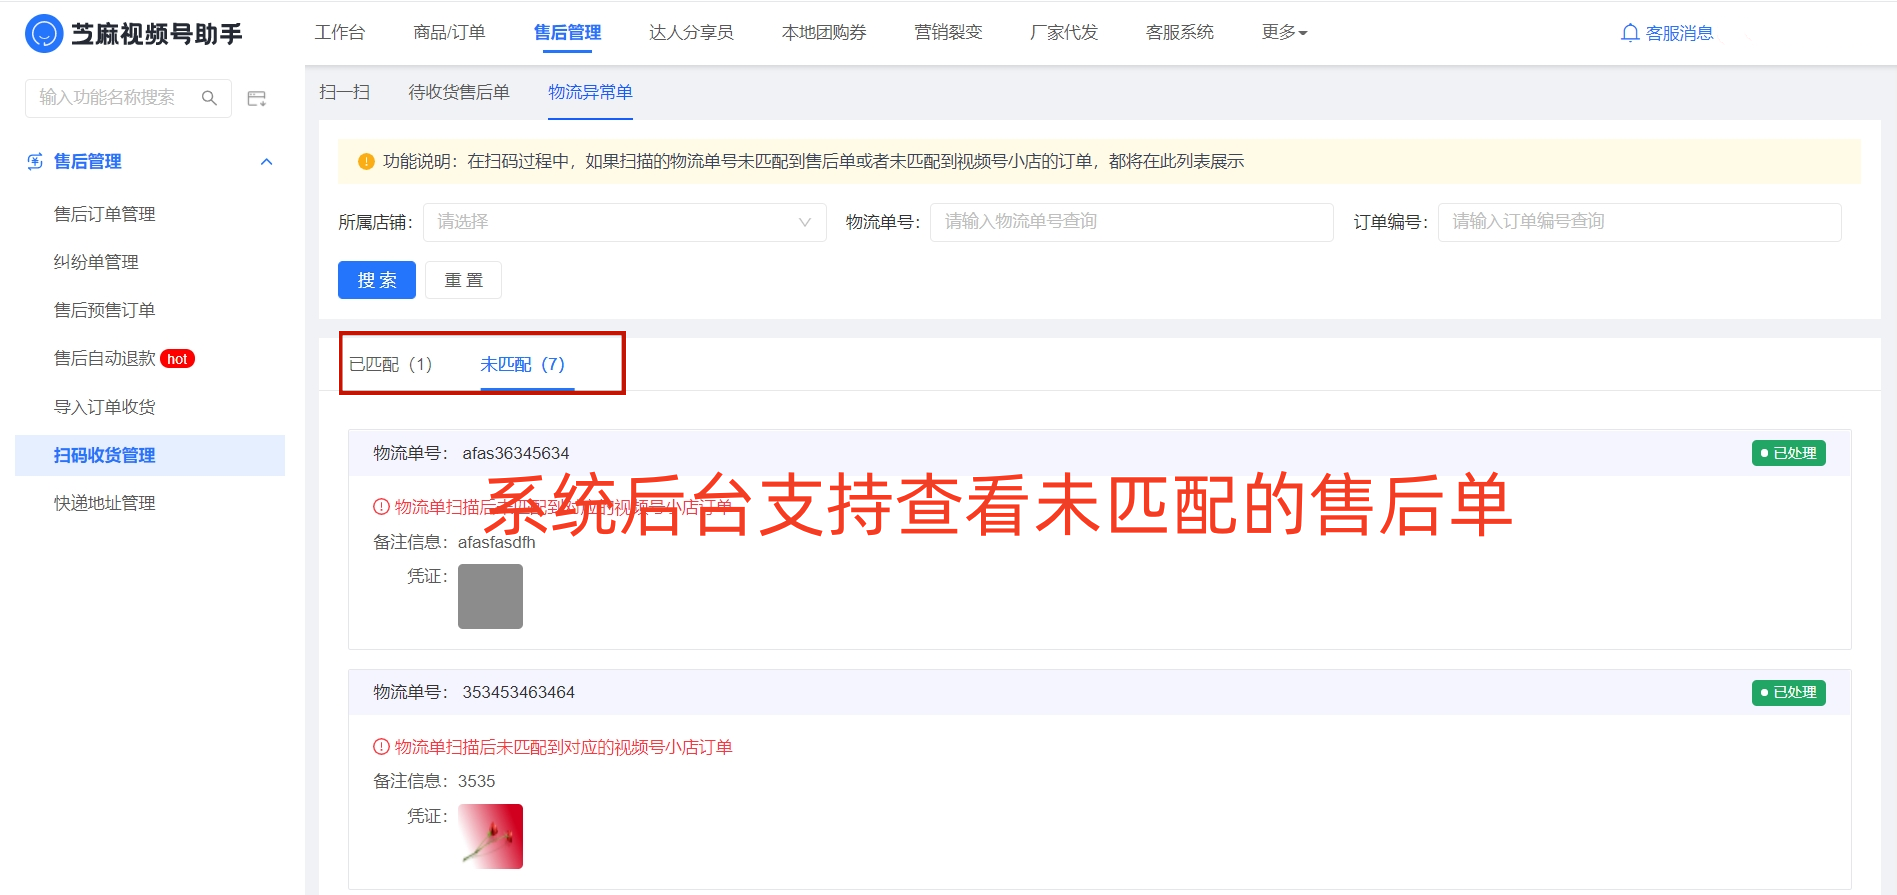Open the 工作台 top menu
The image size is (1897, 895).
340,32
